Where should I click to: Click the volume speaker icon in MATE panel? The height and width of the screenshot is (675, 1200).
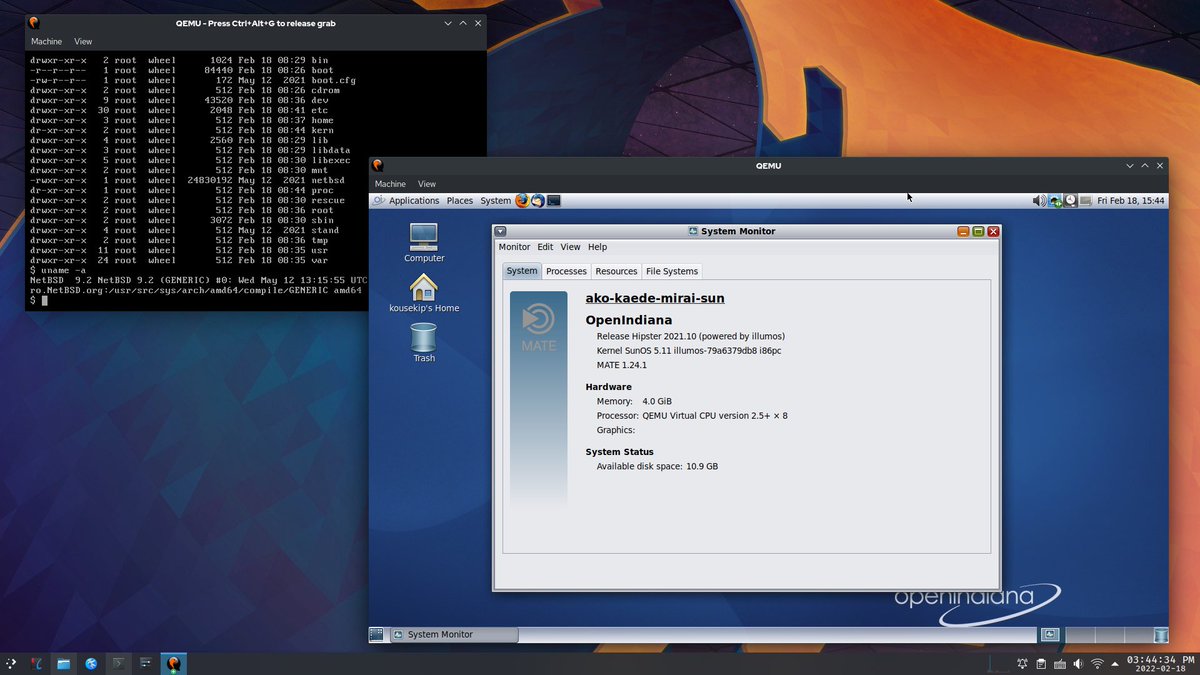(1039, 200)
